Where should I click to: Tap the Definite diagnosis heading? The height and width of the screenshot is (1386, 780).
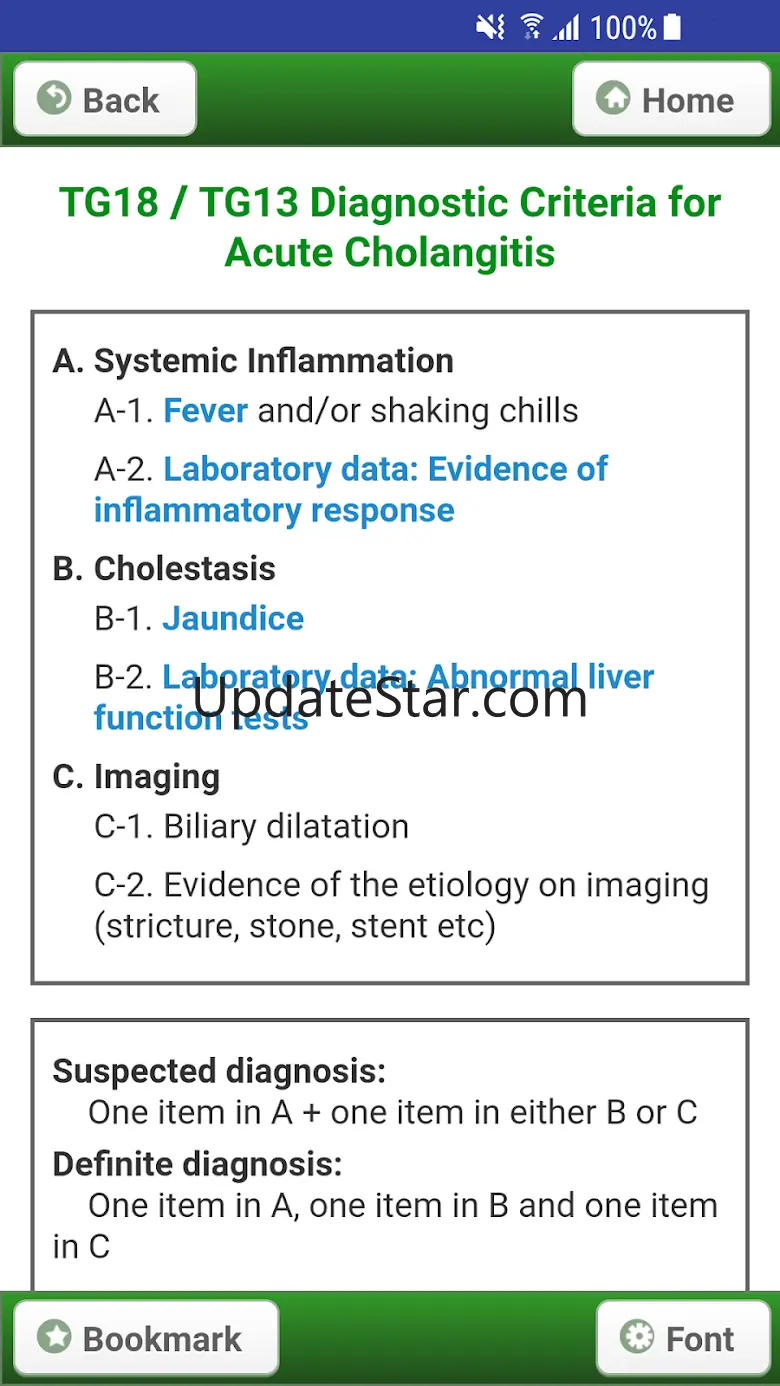pyautogui.click(x=197, y=1164)
